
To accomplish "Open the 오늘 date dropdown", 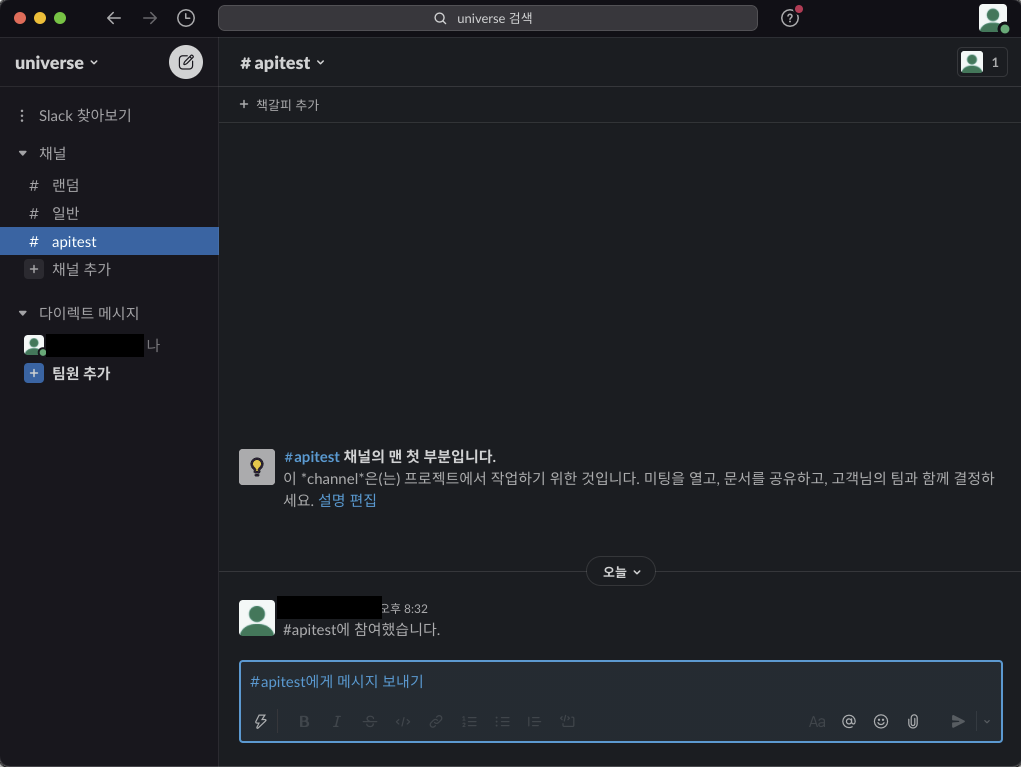I will (621, 572).
